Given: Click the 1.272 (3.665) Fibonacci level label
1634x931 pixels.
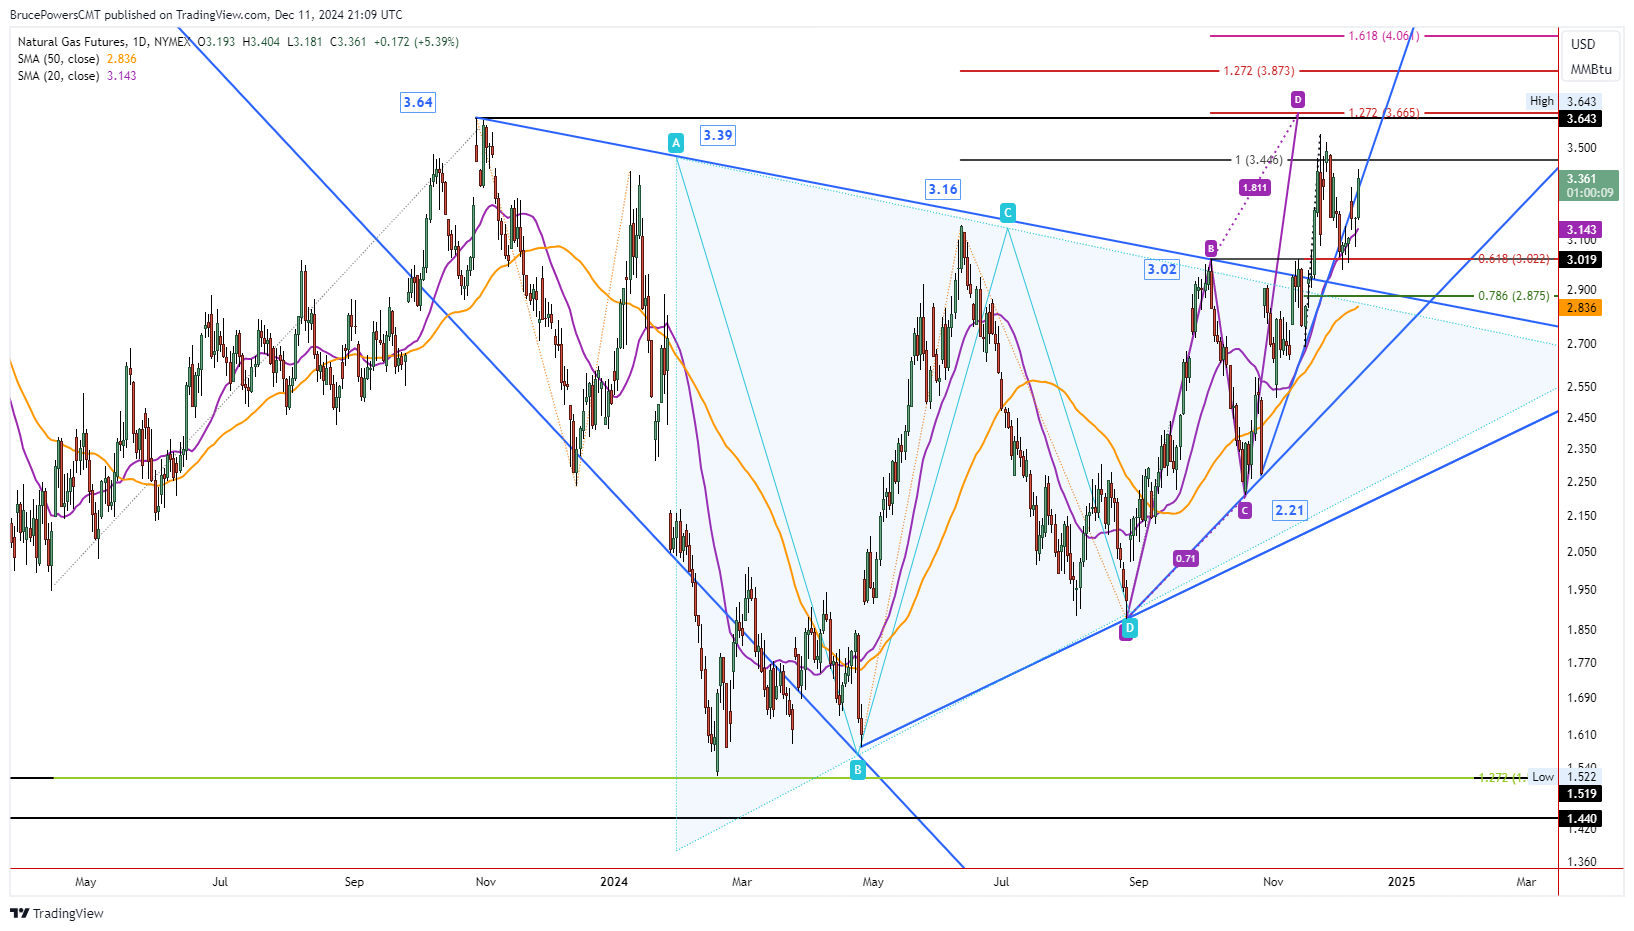Looking at the screenshot, I should point(1384,112).
